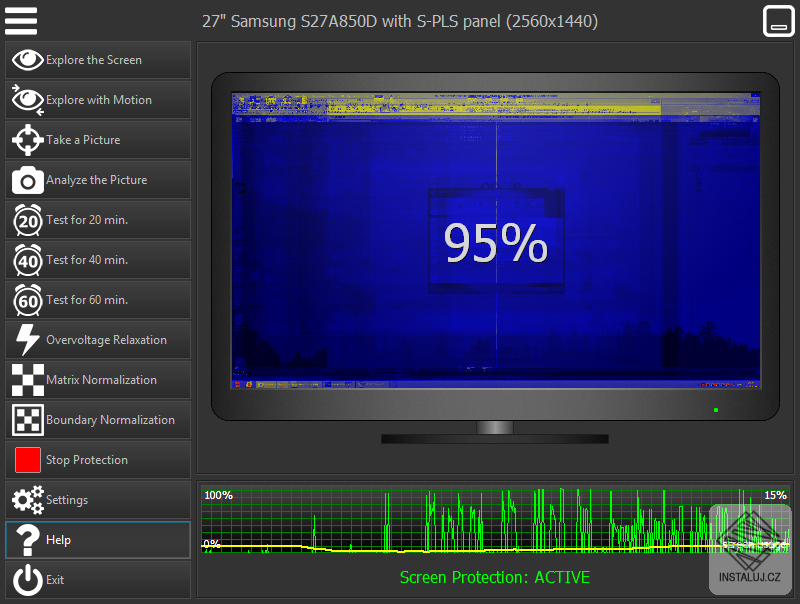Viewport: 800px width, 604px height.
Task: Start Test for 40 min.
Action: tap(87, 260)
